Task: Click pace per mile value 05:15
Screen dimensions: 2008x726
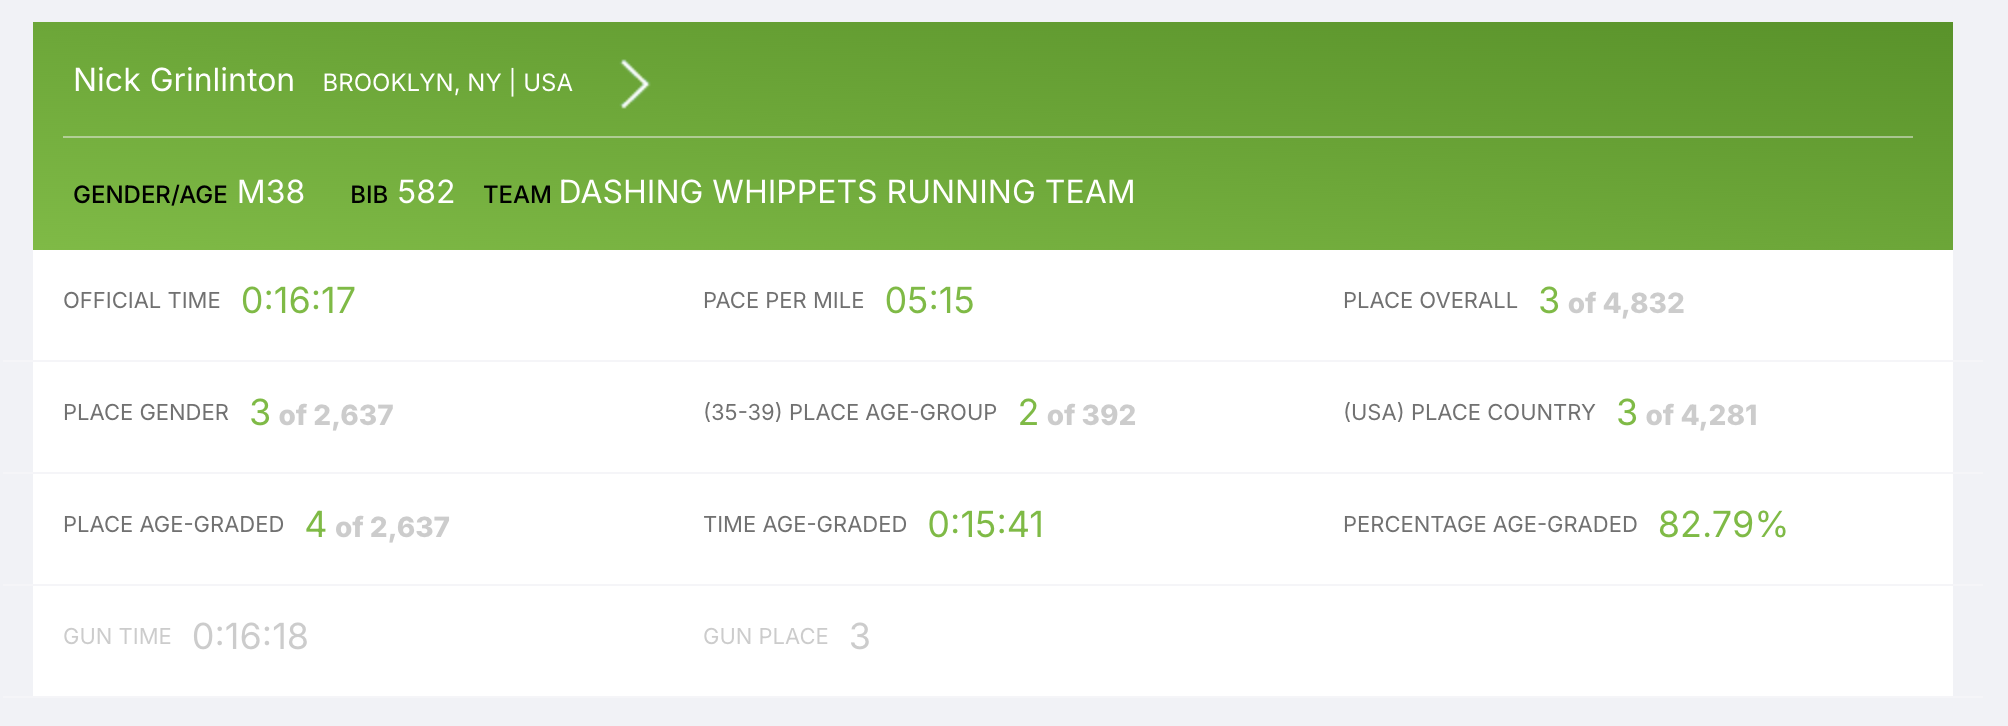Action: coord(929,301)
